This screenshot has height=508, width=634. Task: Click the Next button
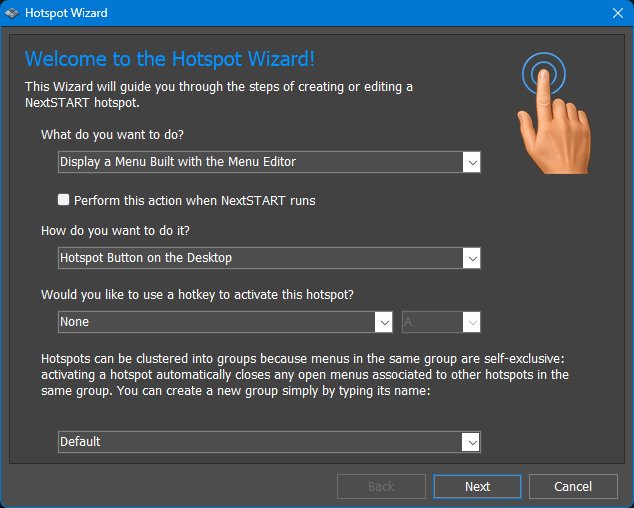coord(477,487)
